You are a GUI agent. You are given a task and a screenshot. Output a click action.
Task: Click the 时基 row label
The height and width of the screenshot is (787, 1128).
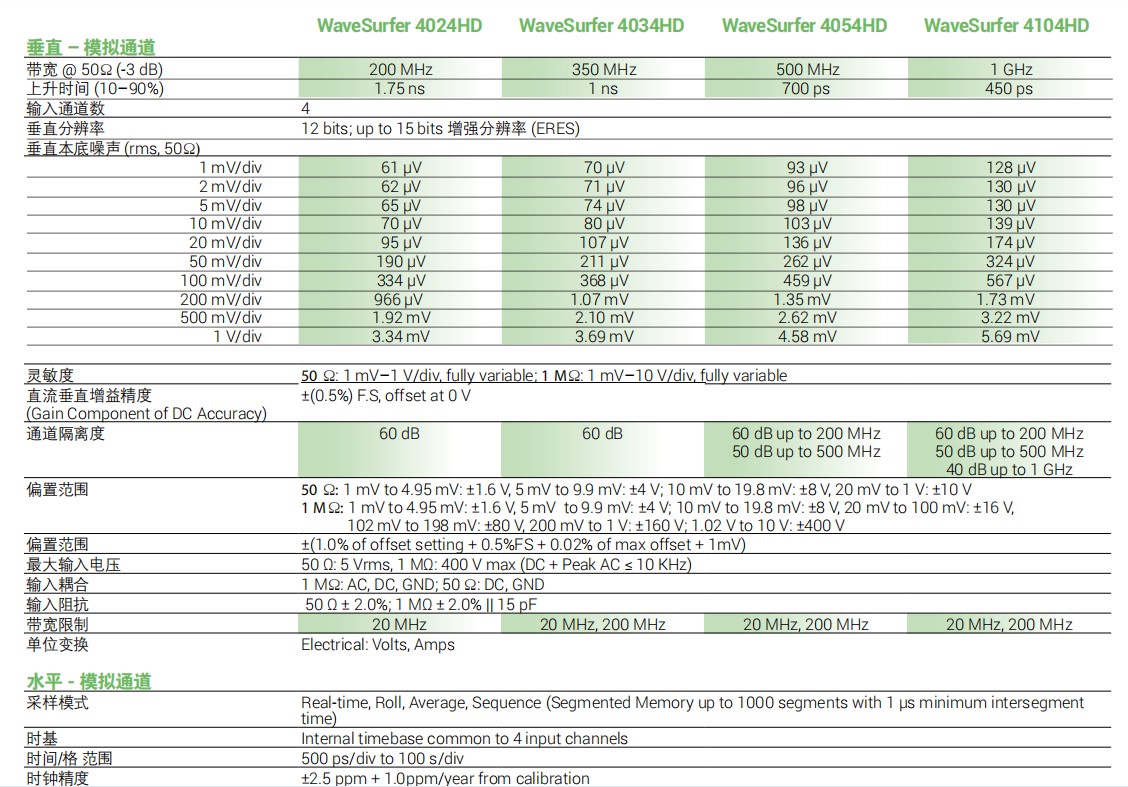coord(42,739)
